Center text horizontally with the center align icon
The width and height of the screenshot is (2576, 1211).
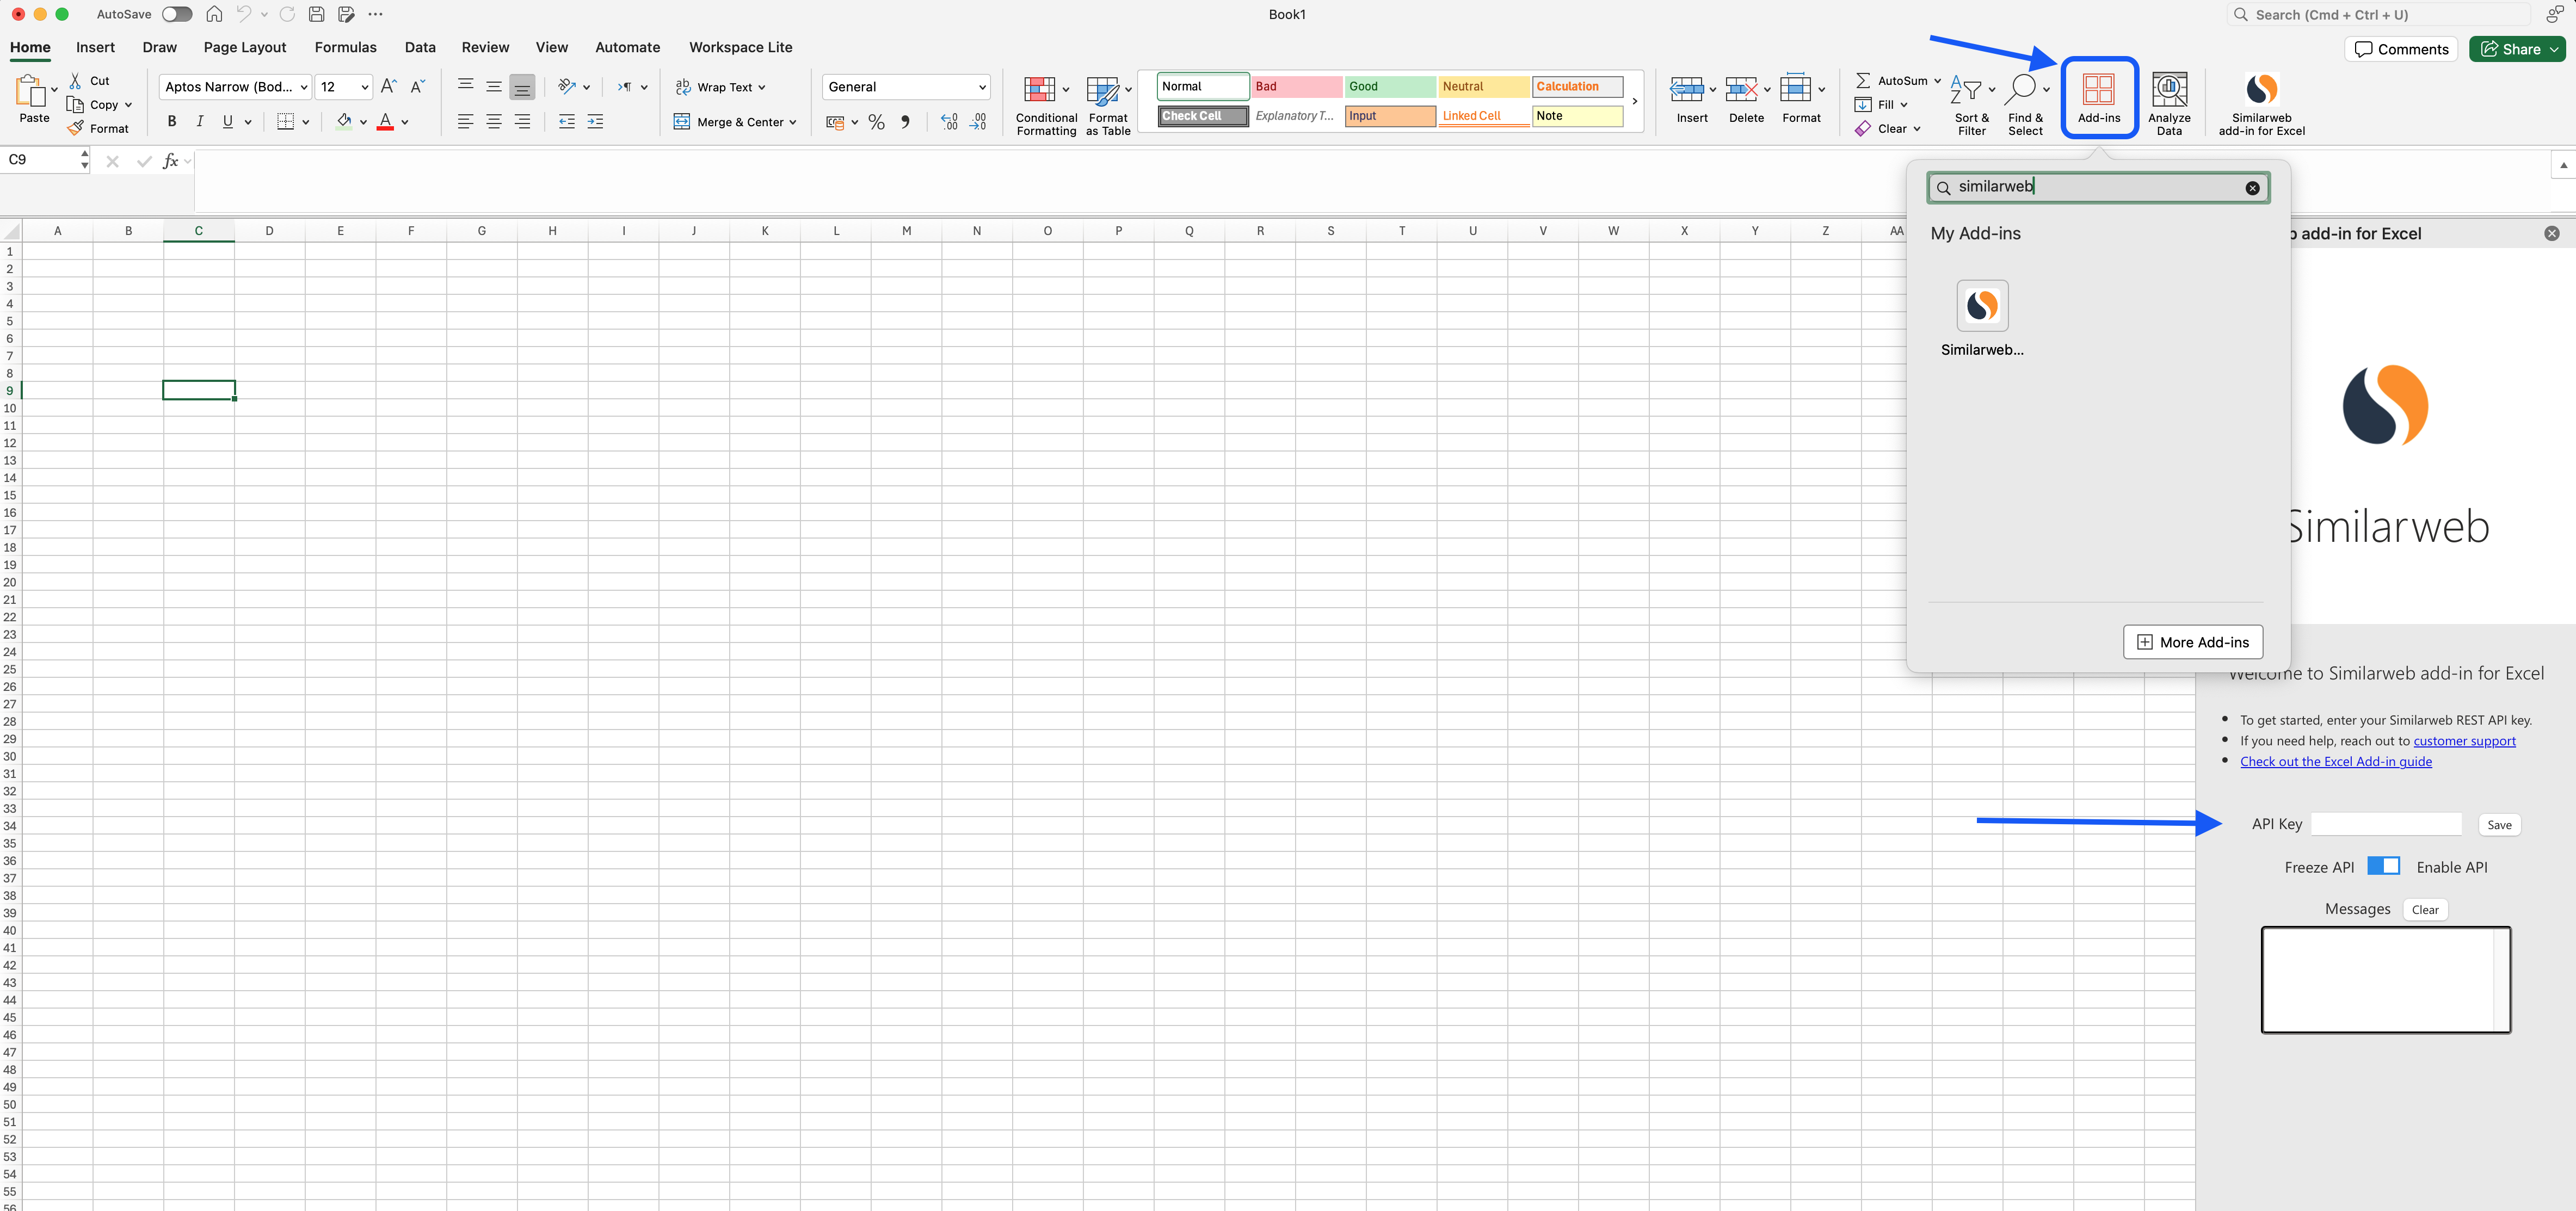tap(494, 121)
